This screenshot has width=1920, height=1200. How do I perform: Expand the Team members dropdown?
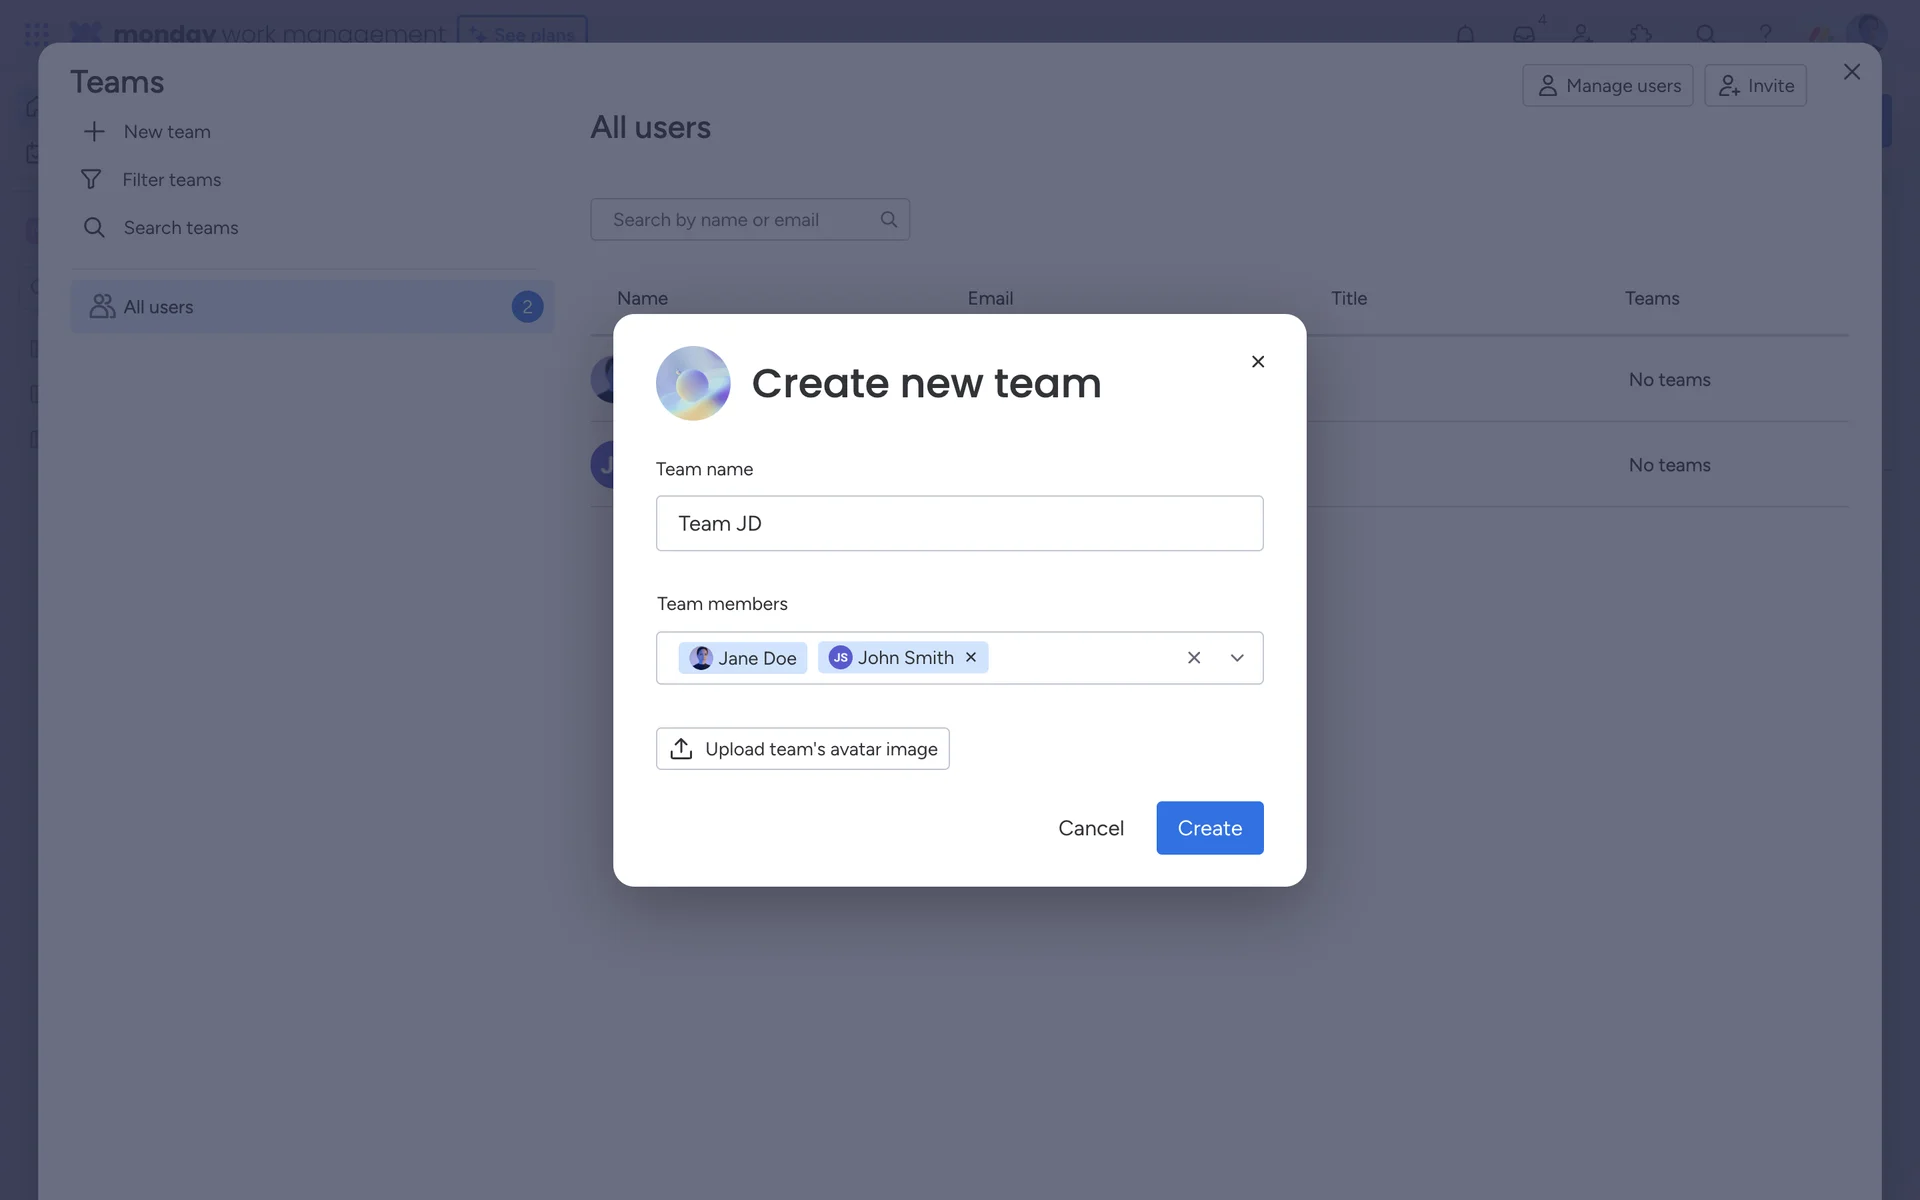pos(1237,658)
